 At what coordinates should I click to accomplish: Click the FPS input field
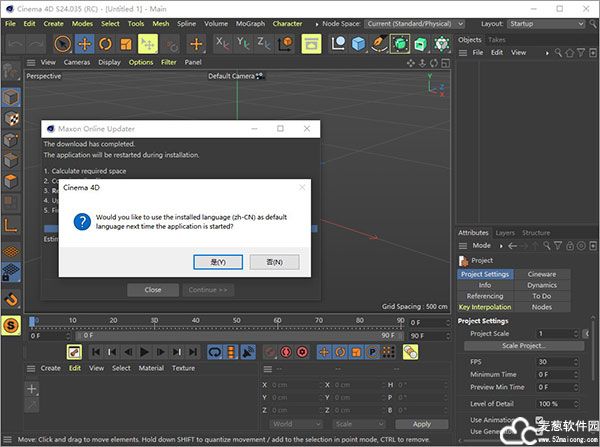click(556, 361)
